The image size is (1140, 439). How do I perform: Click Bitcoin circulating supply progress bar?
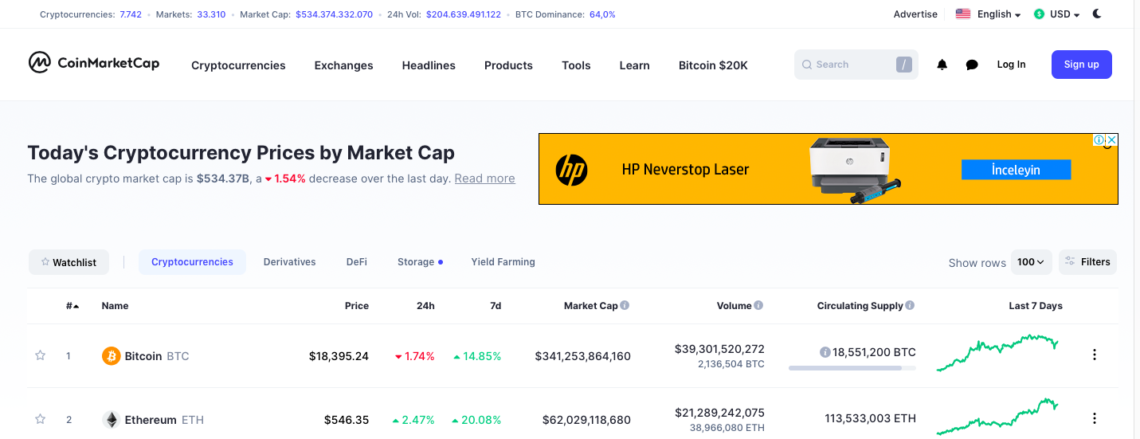coord(851,368)
